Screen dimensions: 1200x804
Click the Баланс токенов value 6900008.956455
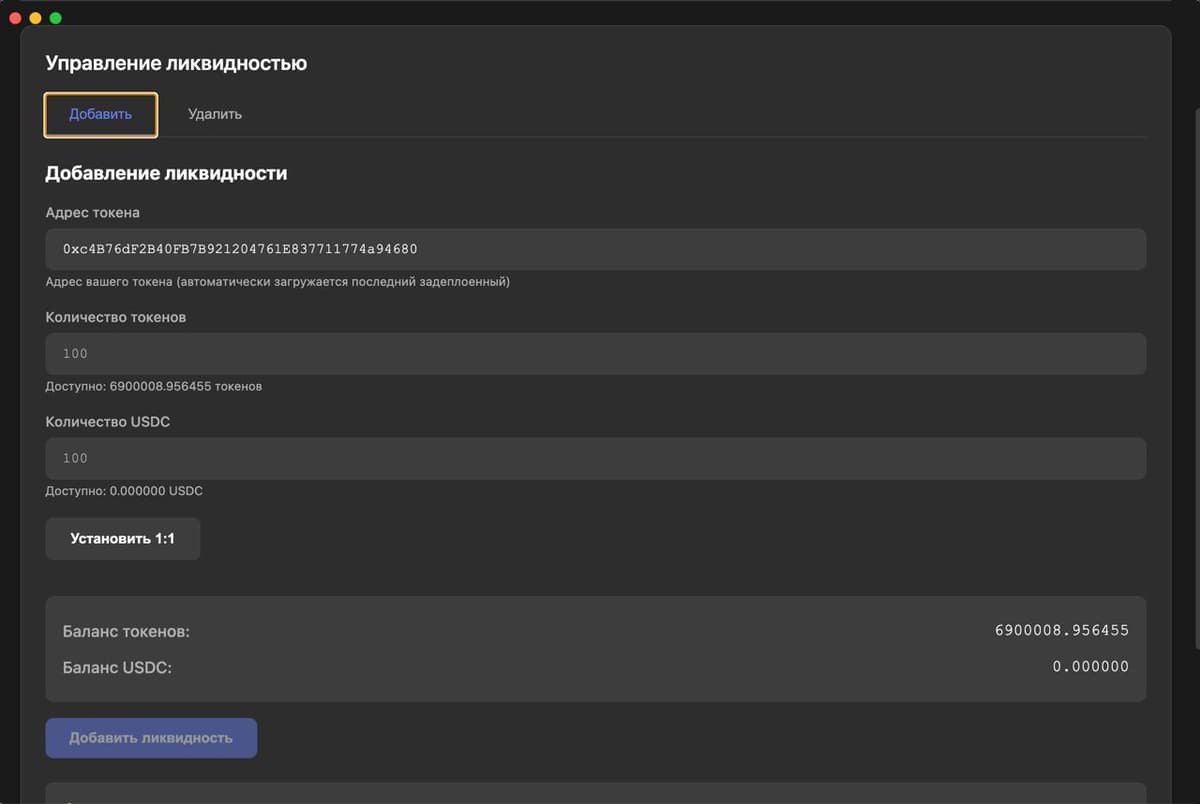pos(1061,631)
